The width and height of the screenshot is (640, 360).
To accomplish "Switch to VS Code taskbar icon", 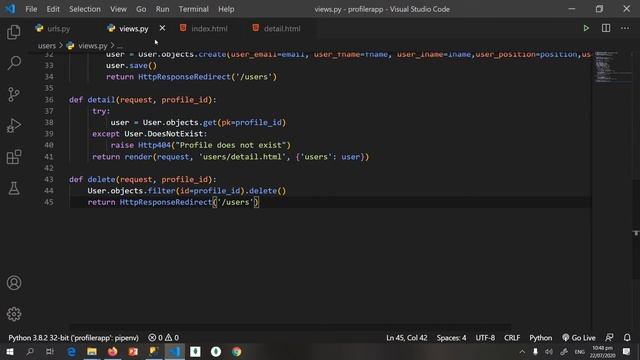I will pos(174,351).
